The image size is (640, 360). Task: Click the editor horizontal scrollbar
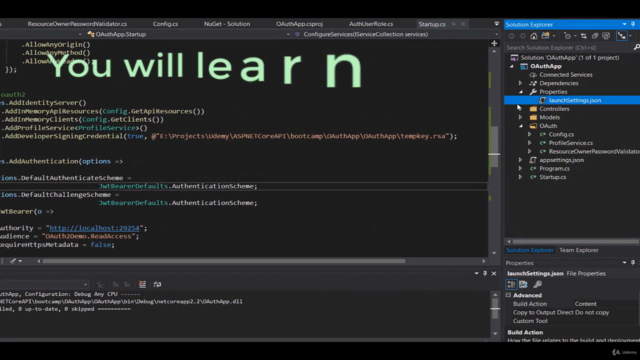click(224, 261)
